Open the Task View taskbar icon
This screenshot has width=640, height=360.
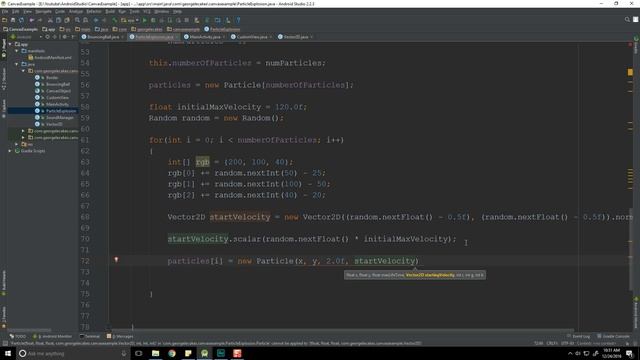[139, 353]
